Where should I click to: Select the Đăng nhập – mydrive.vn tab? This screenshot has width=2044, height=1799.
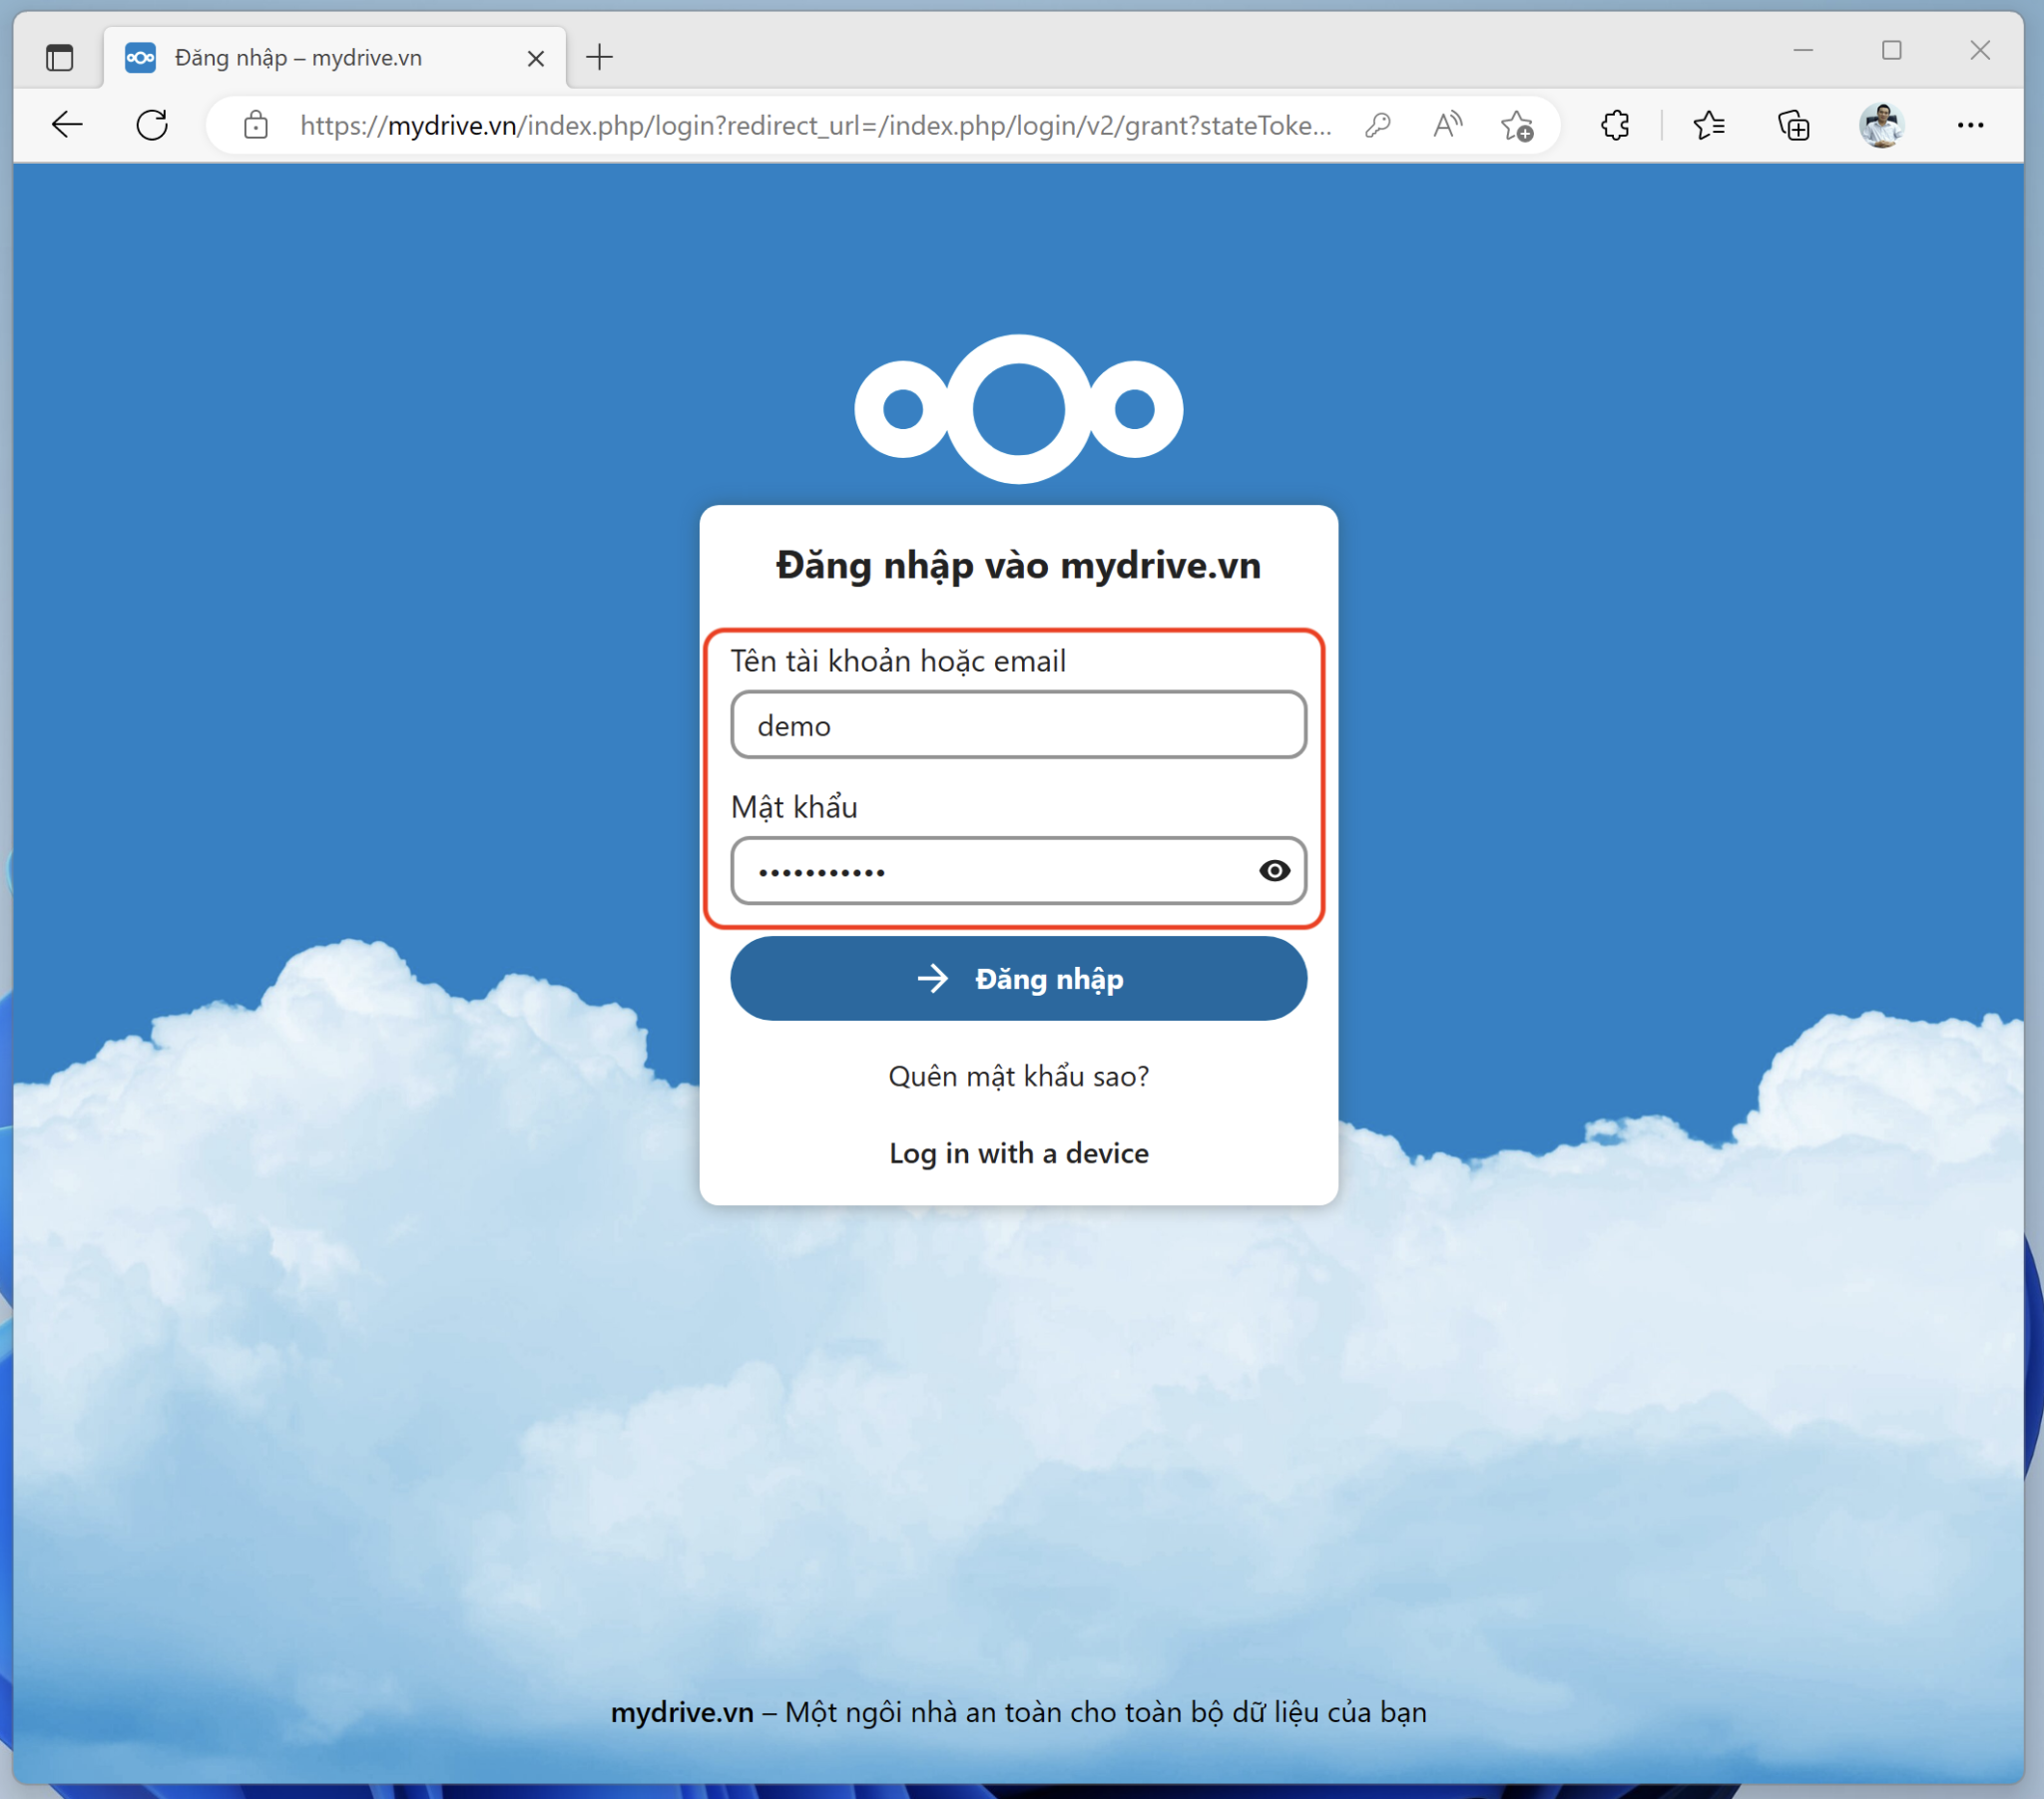click(300, 57)
